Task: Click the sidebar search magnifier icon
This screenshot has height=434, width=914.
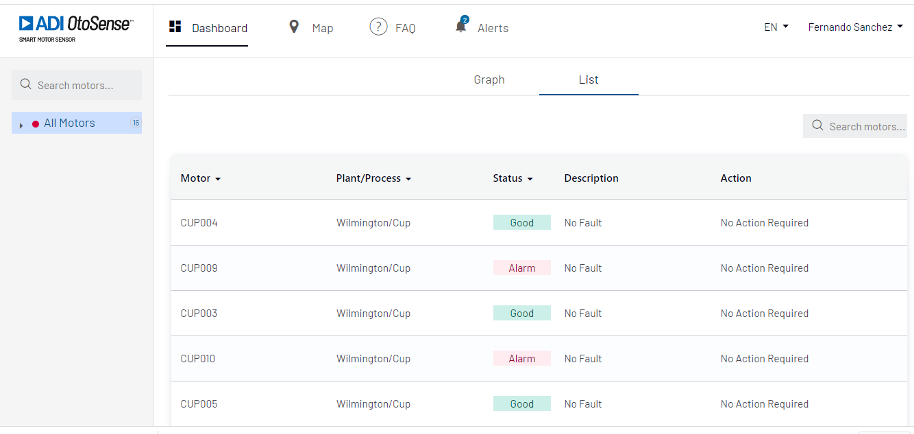Action: tap(26, 85)
